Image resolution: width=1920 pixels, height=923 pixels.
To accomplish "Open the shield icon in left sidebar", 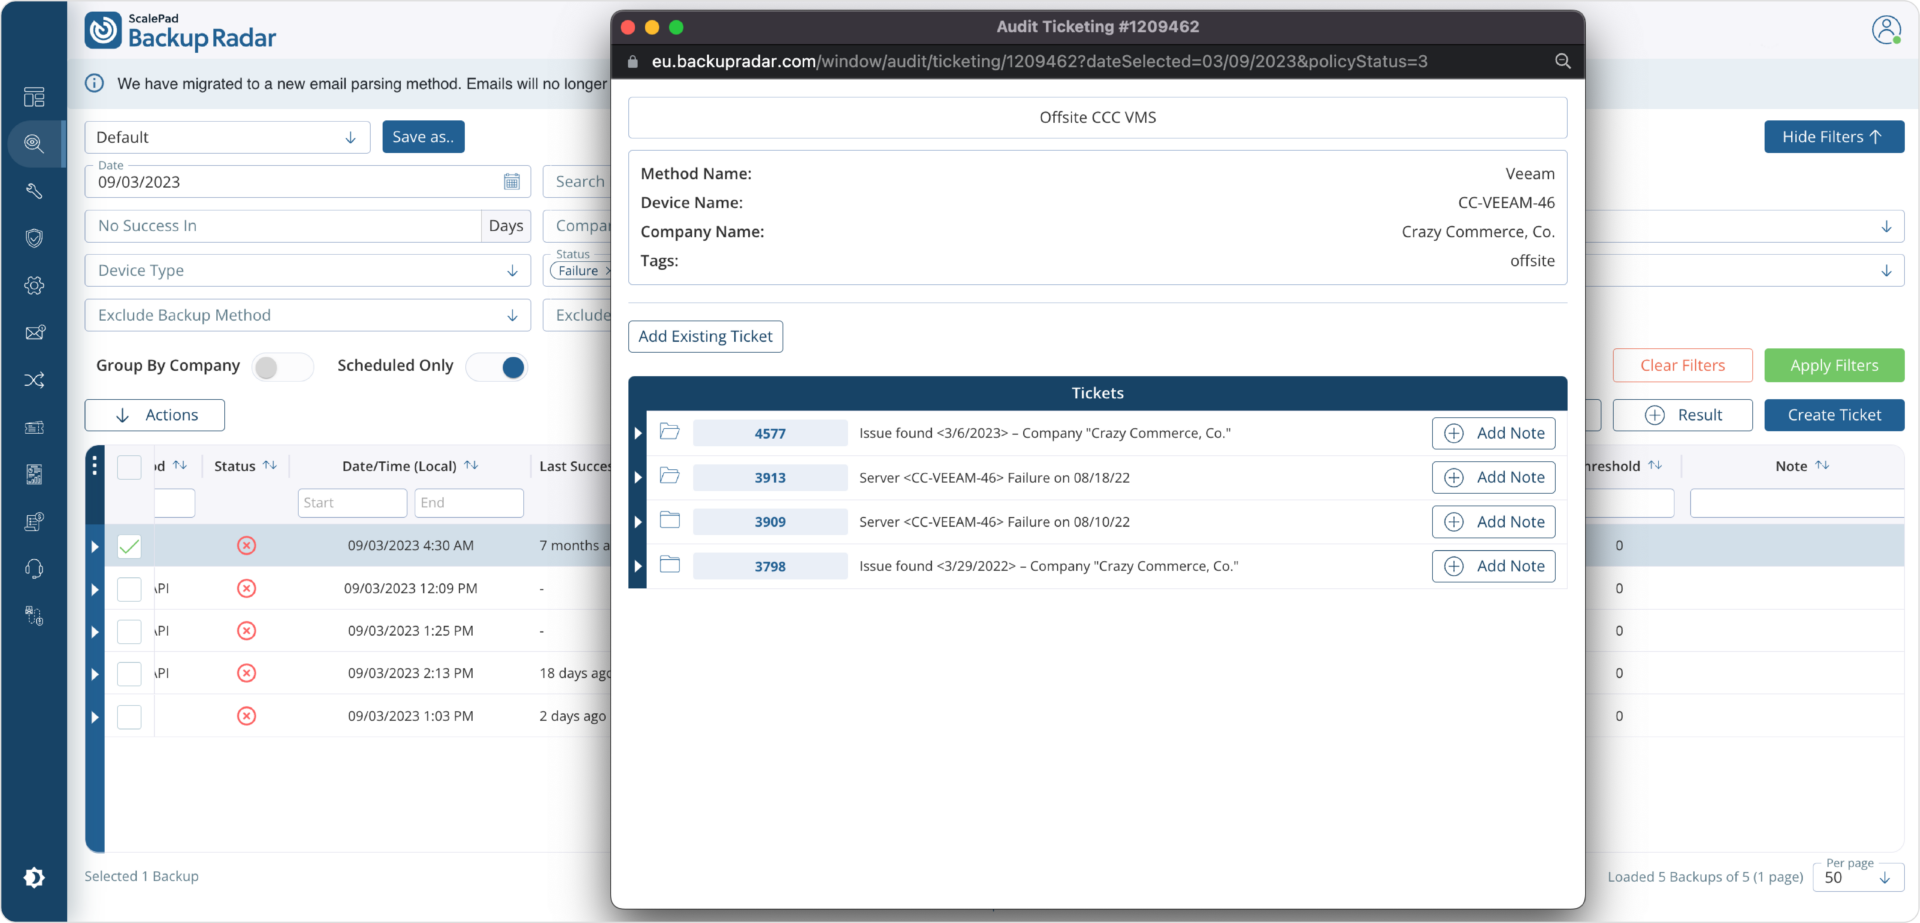I will click(34, 238).
